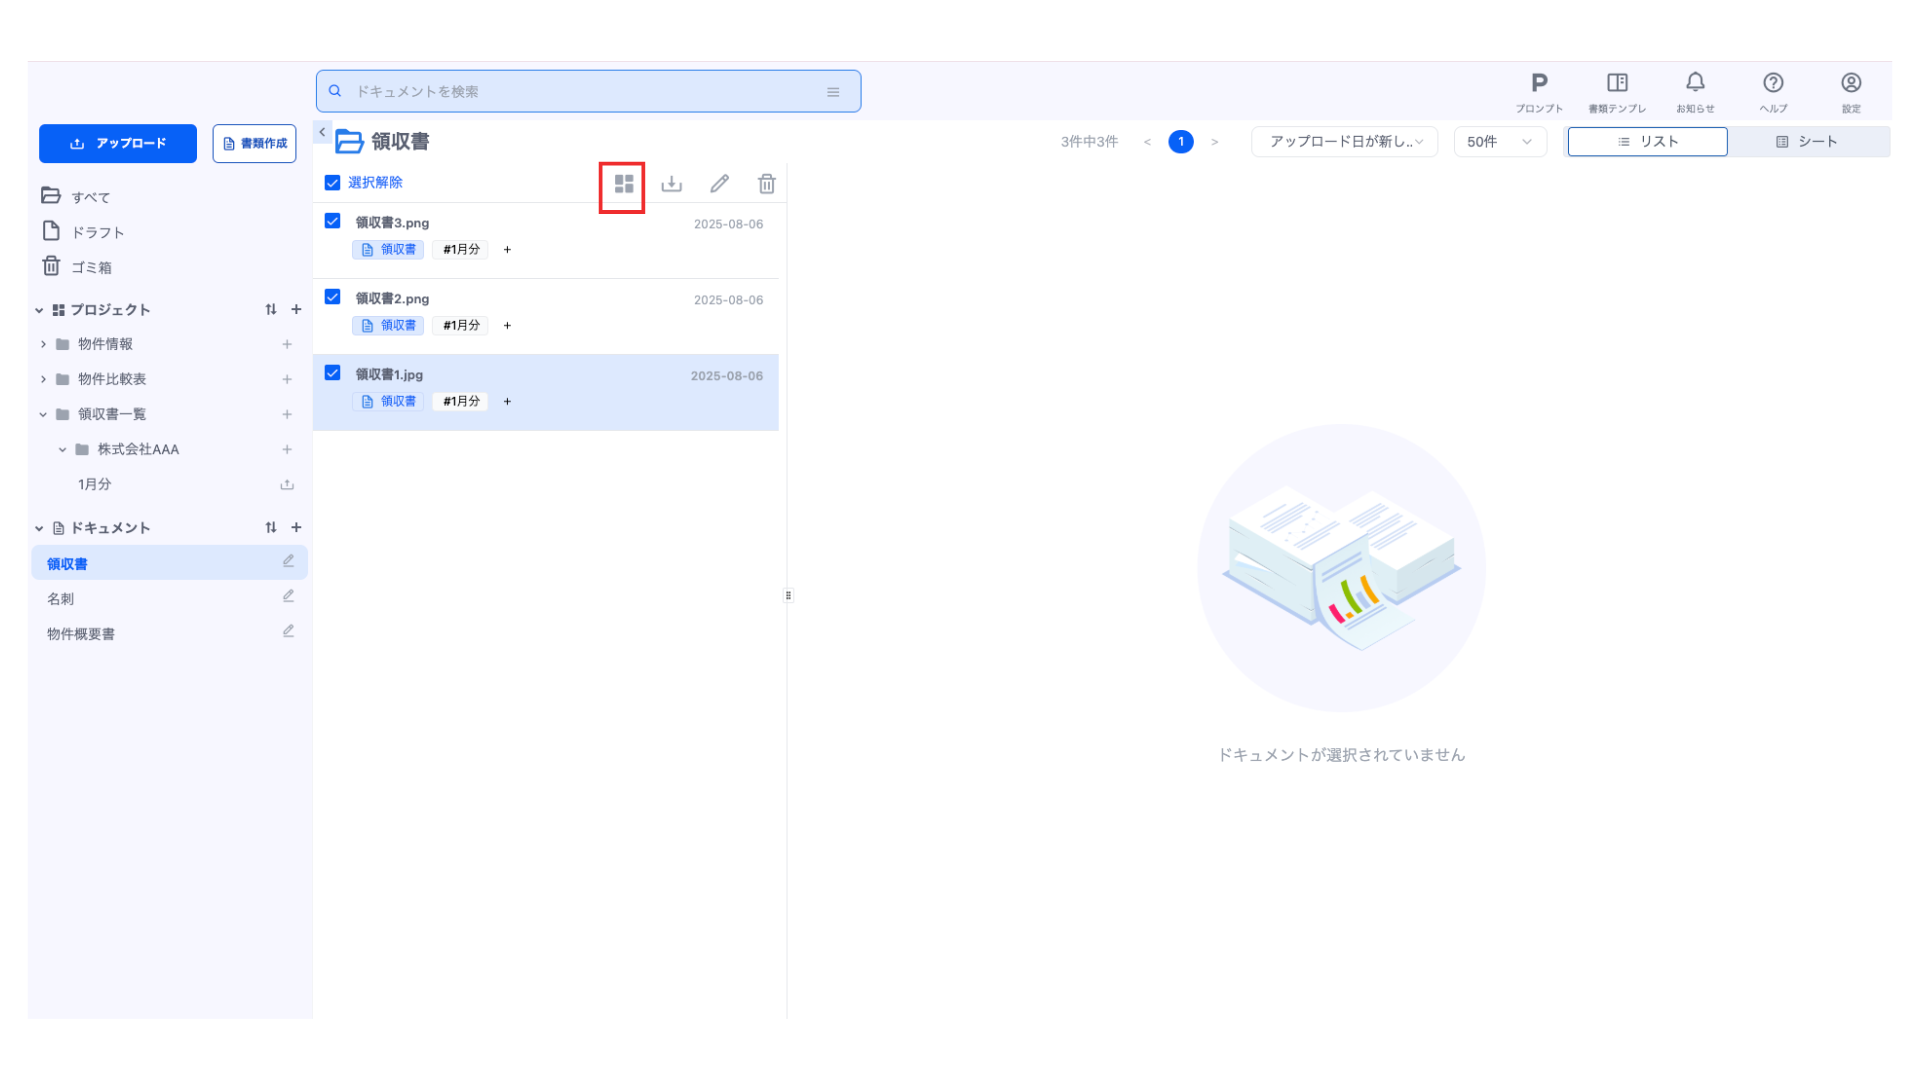Open the アップロード日が新しい sort dropdown
The image size is (1920, 1080).
(1344, 142)
